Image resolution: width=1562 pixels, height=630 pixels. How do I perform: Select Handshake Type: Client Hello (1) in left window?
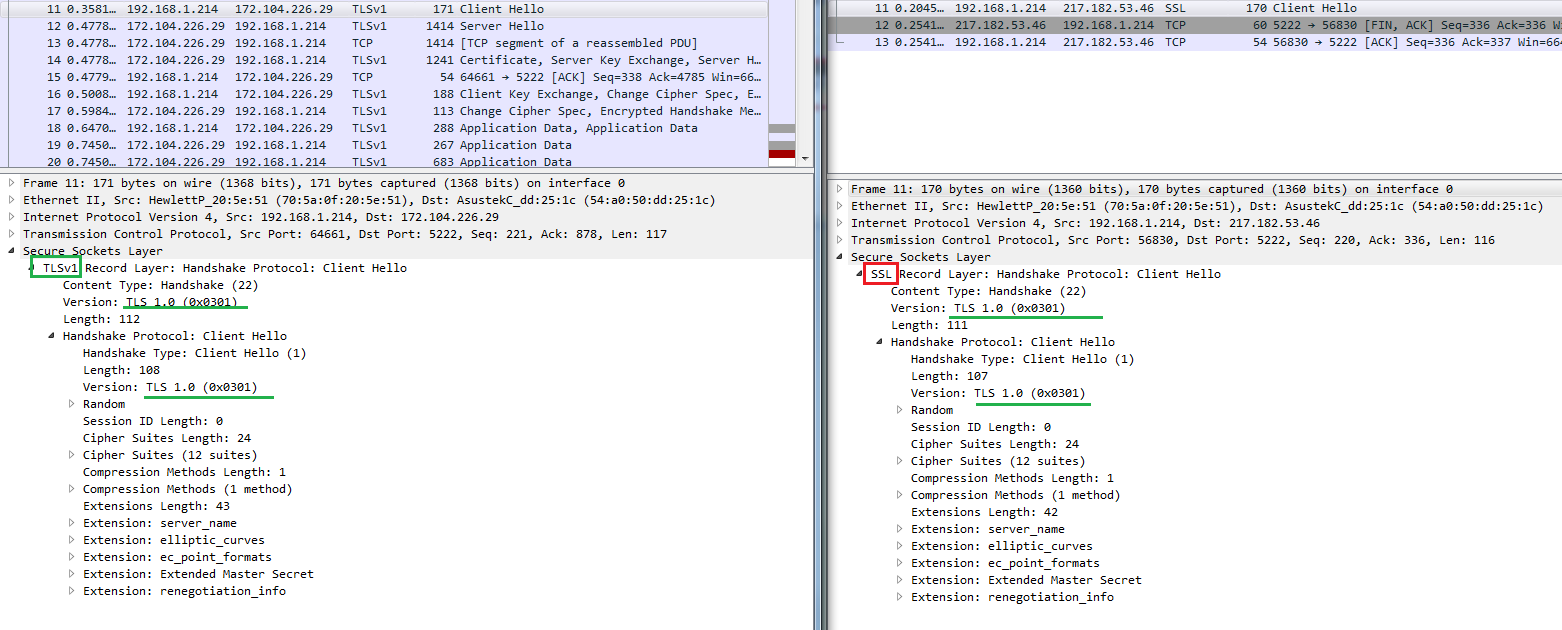pos(195,353)
